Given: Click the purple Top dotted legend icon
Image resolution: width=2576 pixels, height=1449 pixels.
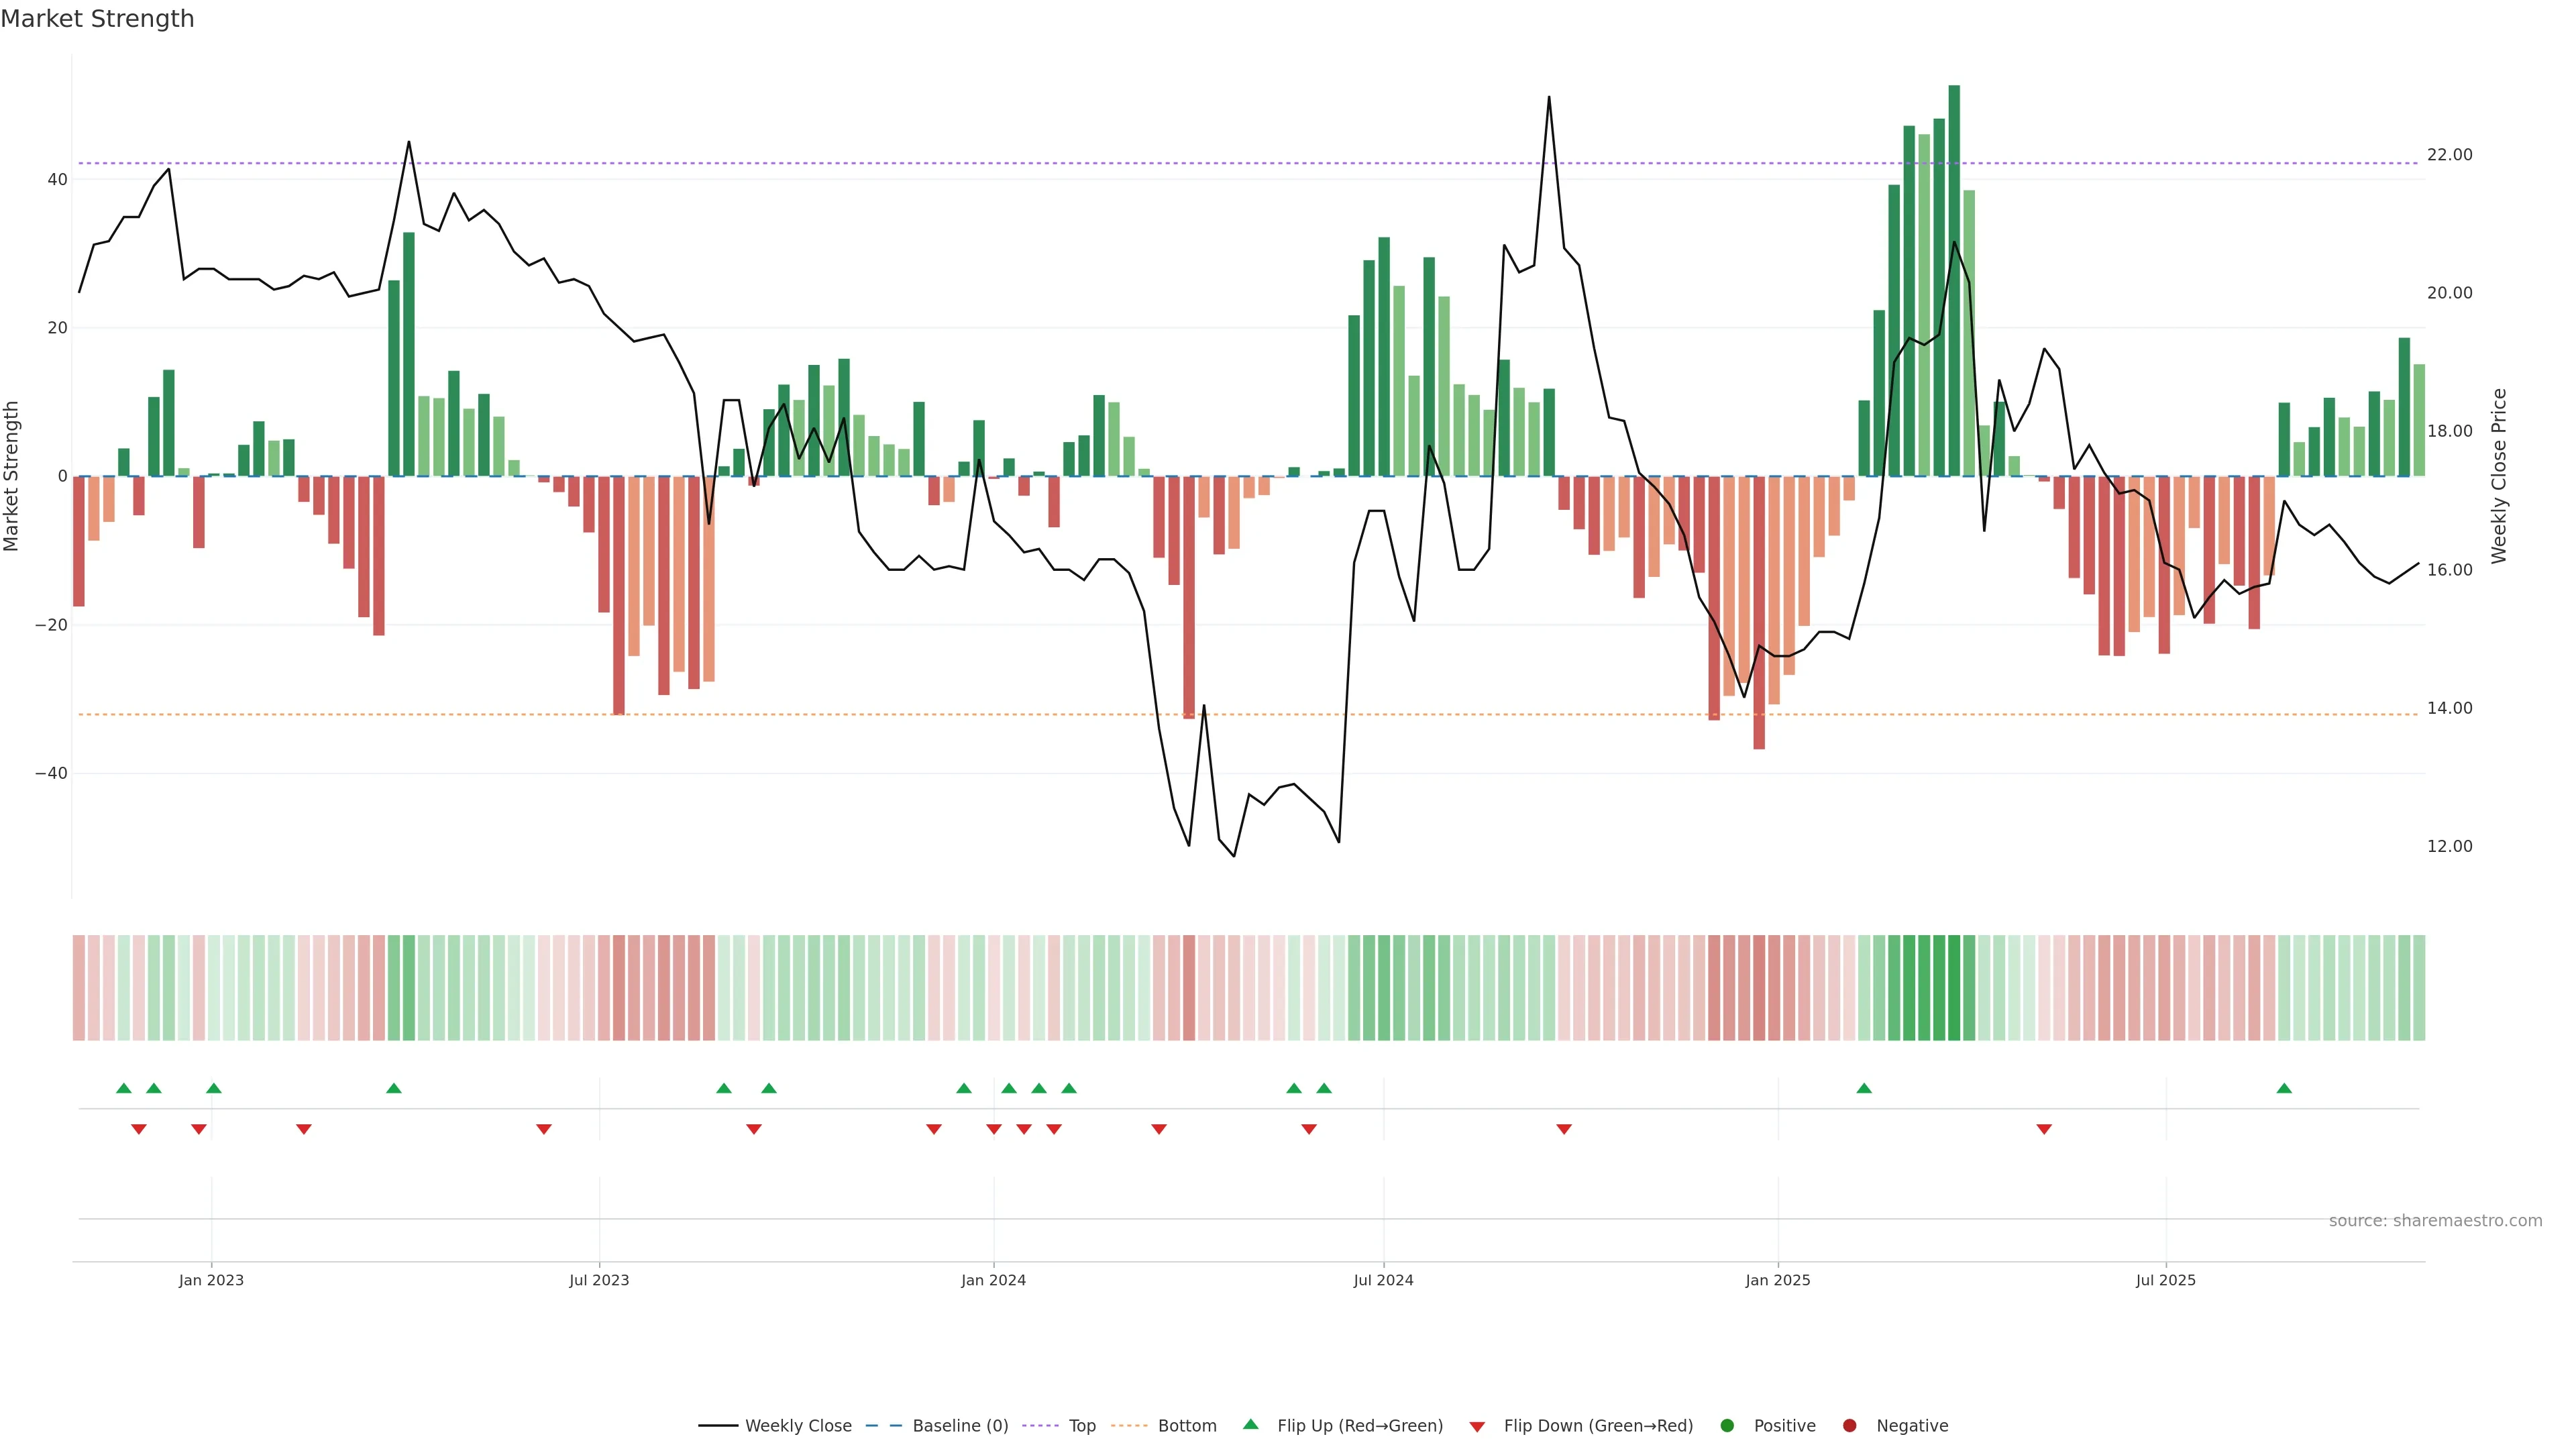Looking at the screenshot, I should (1040, 1426).
